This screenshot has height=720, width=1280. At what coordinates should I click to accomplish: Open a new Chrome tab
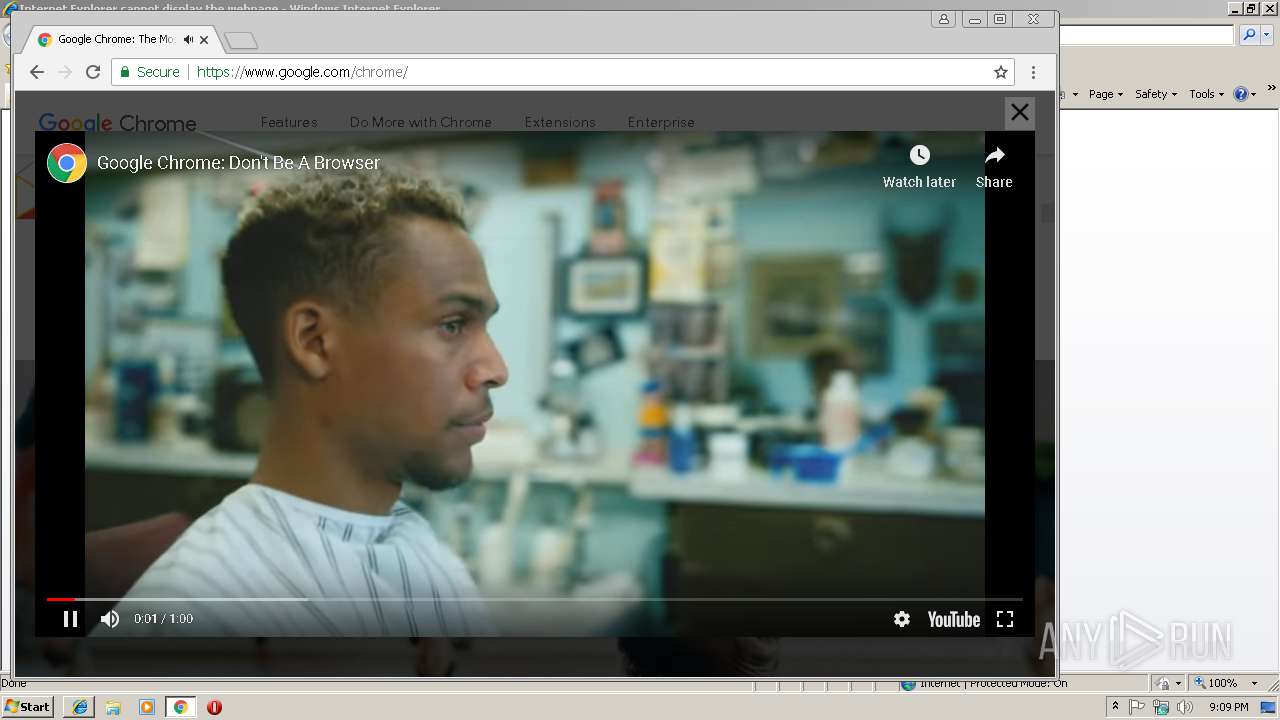pos(241,41)
